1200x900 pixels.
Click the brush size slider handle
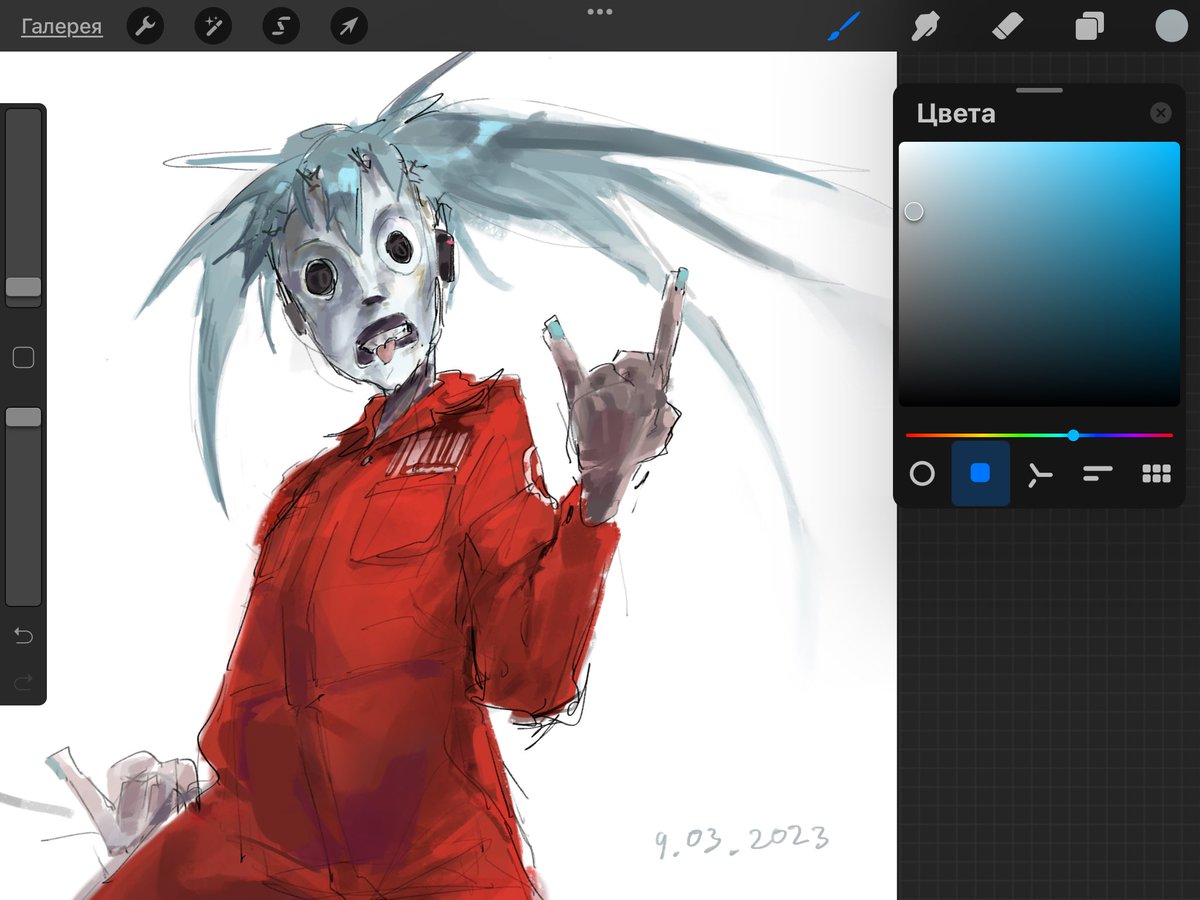pos(23,287)
